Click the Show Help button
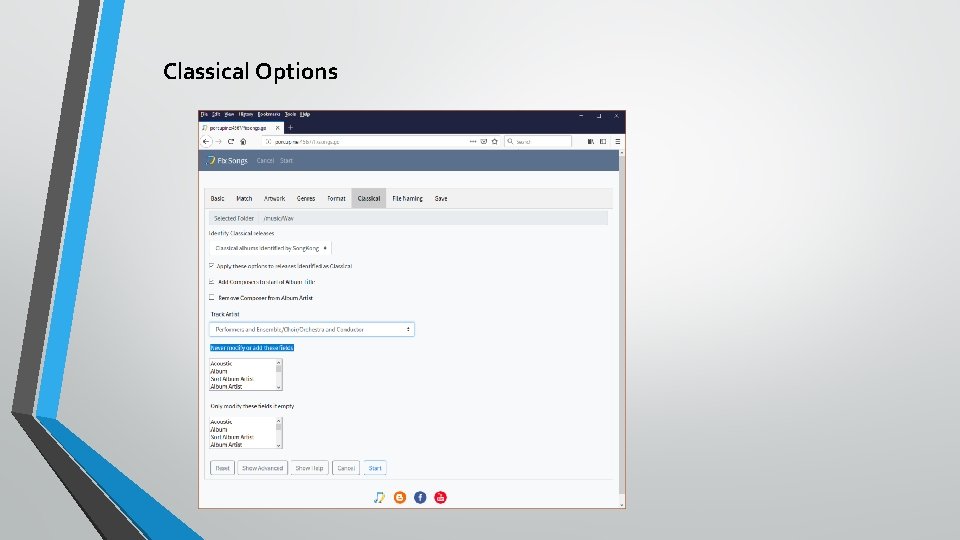 pyautogui.click(x=309, y=468)
